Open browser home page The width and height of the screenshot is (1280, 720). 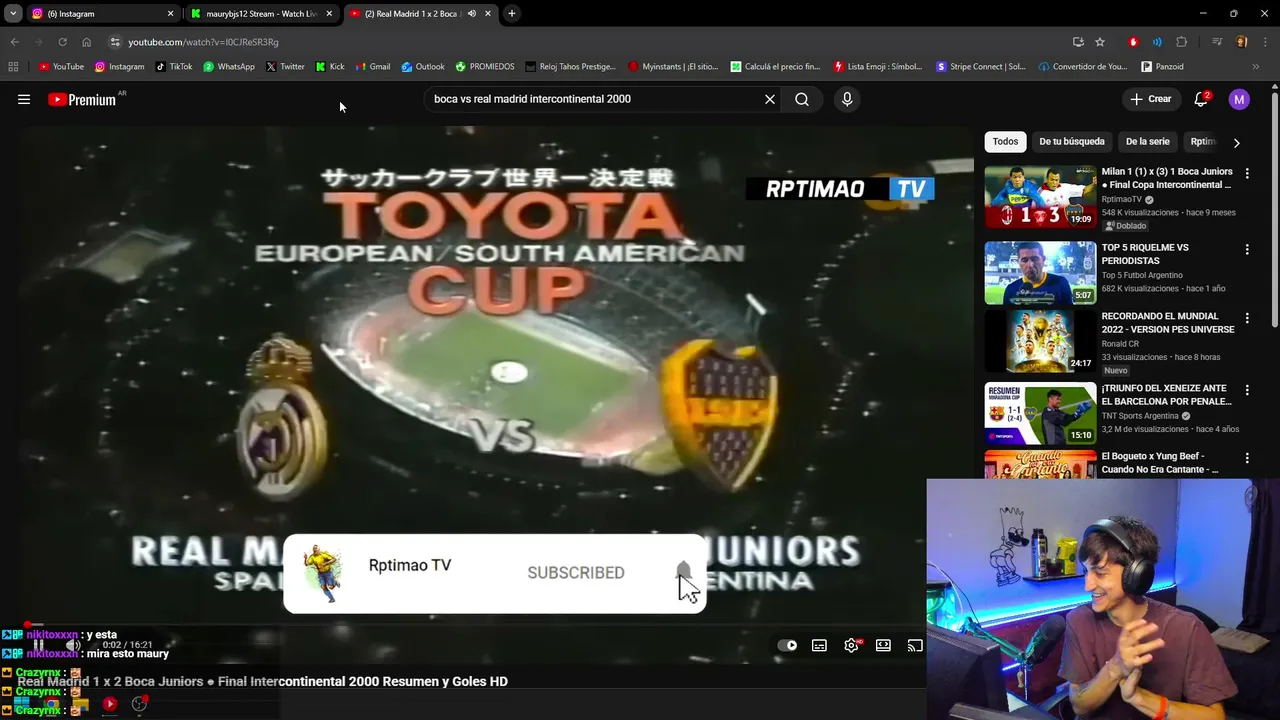pyautogui.click(x=86, y=42)
